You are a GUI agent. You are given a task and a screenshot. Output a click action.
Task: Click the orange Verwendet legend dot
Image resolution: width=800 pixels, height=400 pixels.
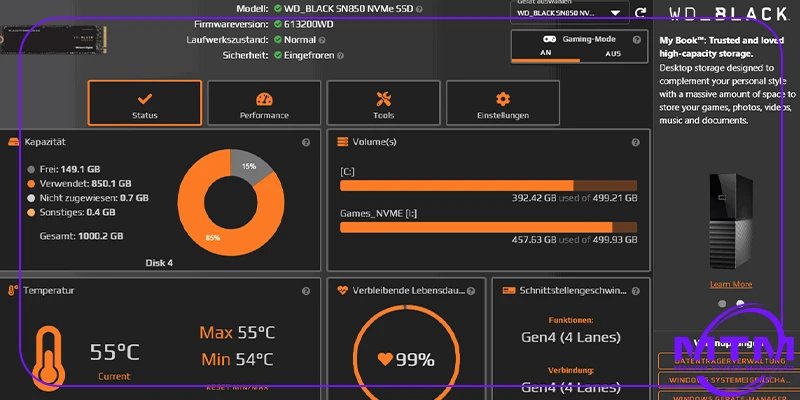click(x=31, y=184)
